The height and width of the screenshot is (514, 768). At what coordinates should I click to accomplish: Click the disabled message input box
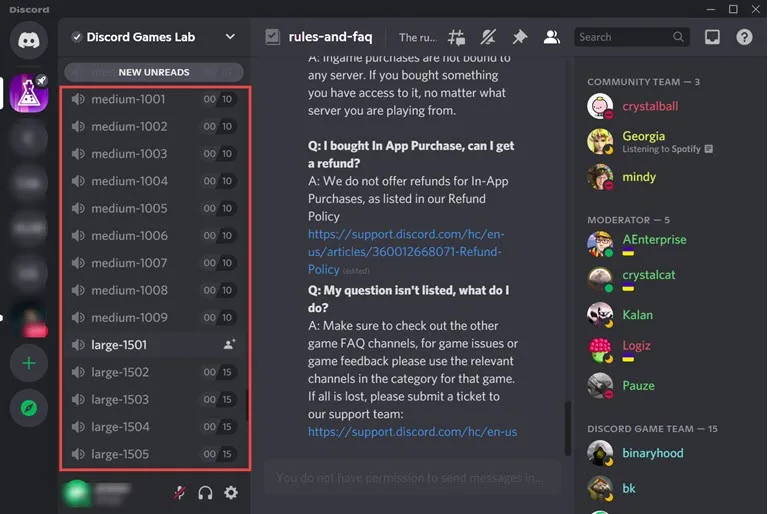[x=412, y=478]
